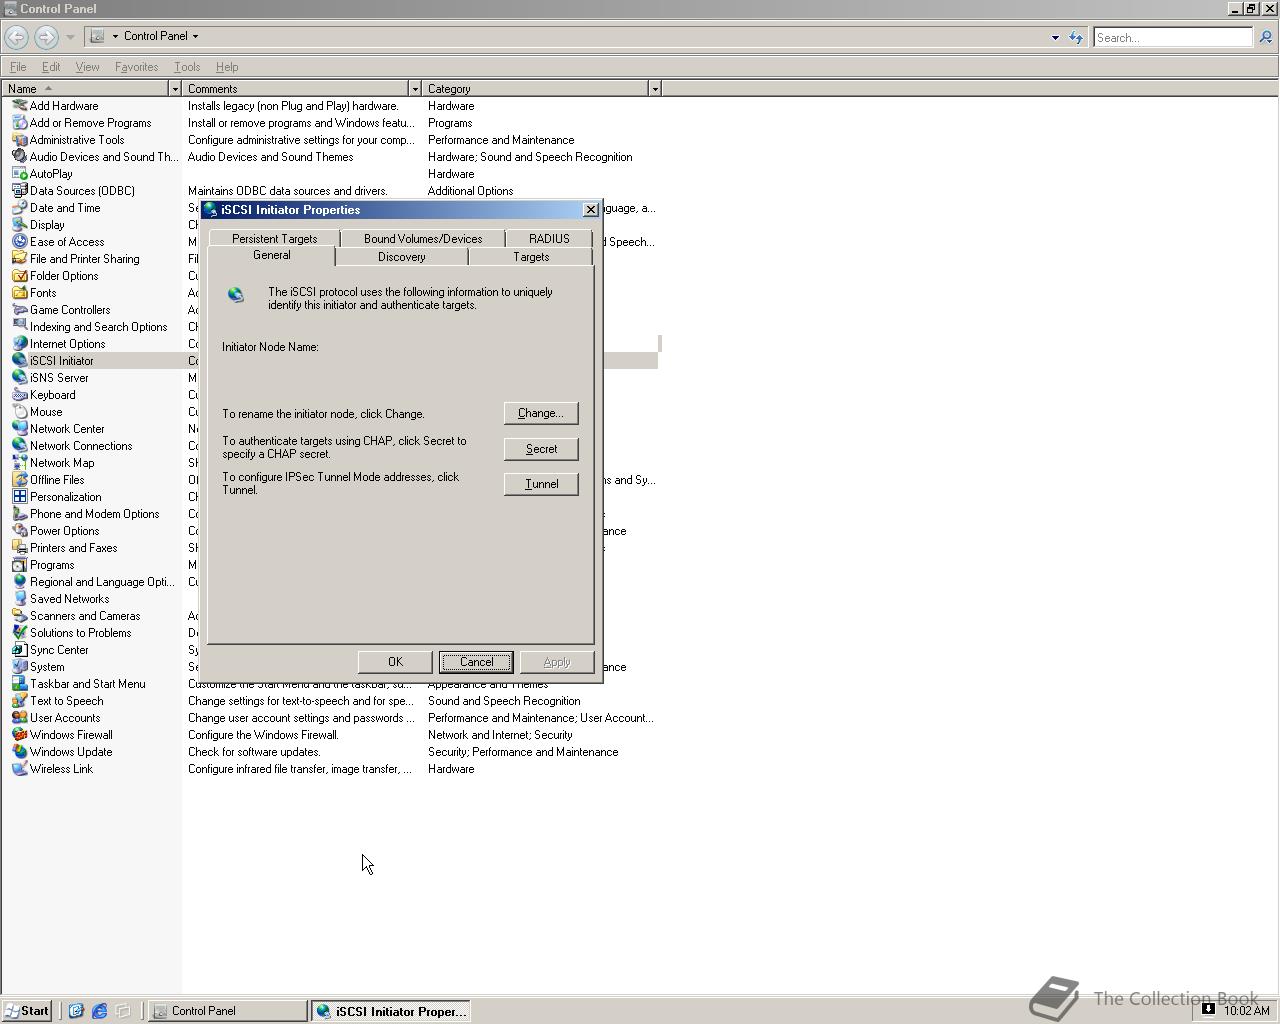1280x1024 pixels.
Task: Focus the Search input field
Action: 1172,38
